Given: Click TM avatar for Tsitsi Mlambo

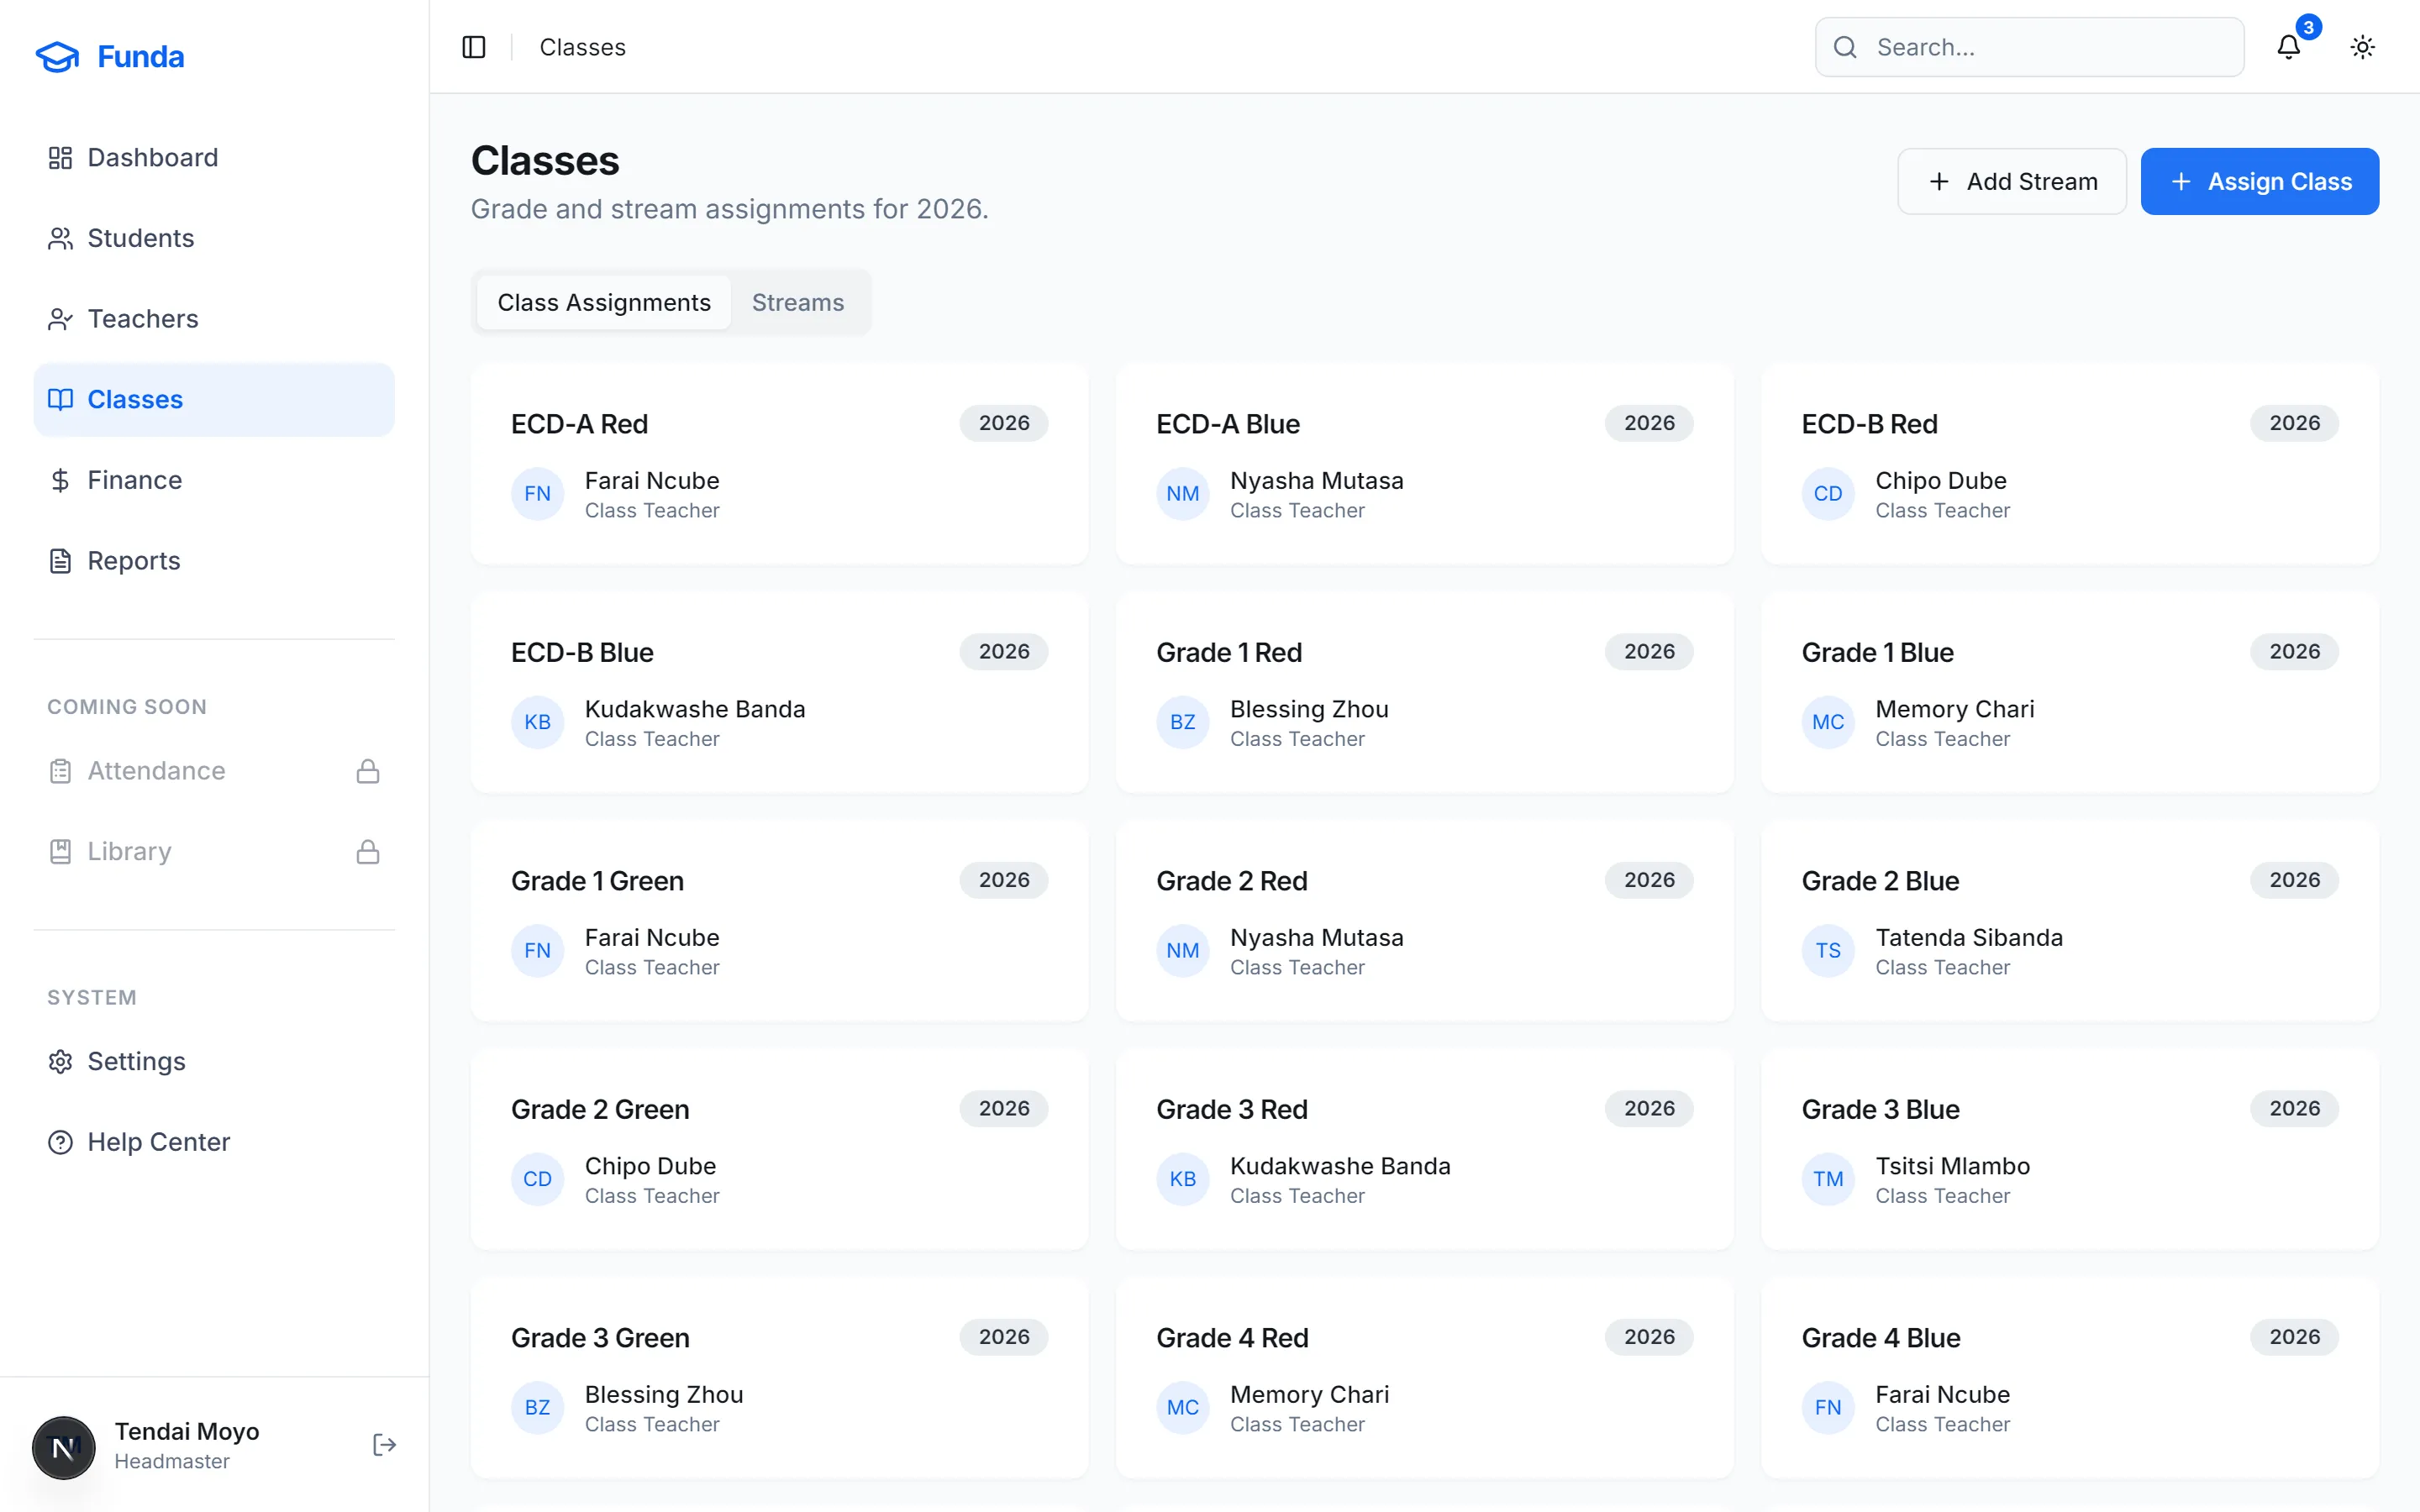Looking at the screenshot, I should click(1828, 1179).
